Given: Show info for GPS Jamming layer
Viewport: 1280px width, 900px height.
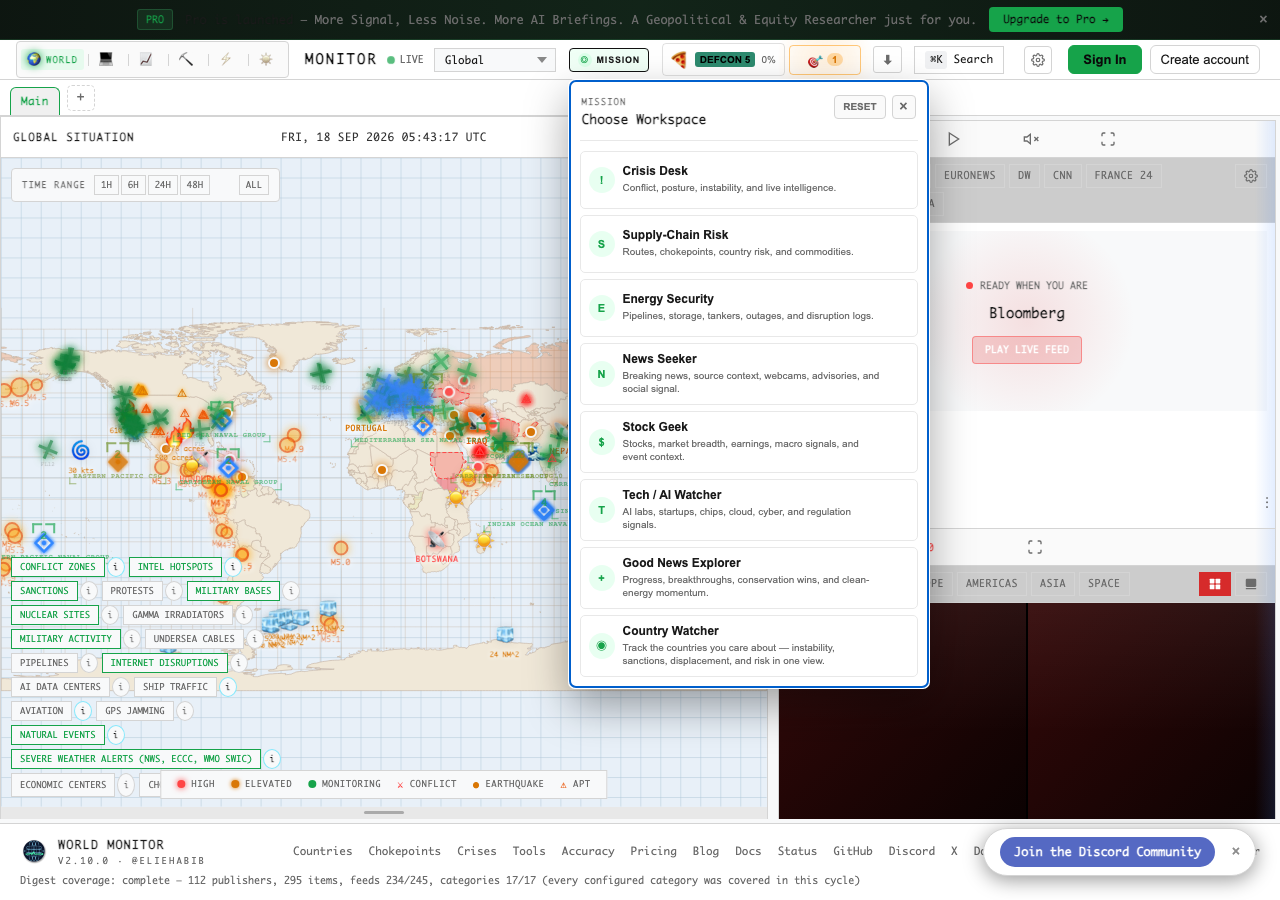Looking at the screenshot, I should [185, 711].
